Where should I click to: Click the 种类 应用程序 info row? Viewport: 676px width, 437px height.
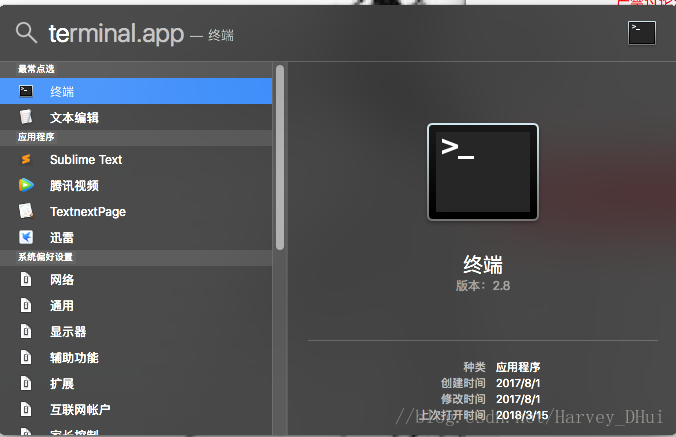coord(502,367)
